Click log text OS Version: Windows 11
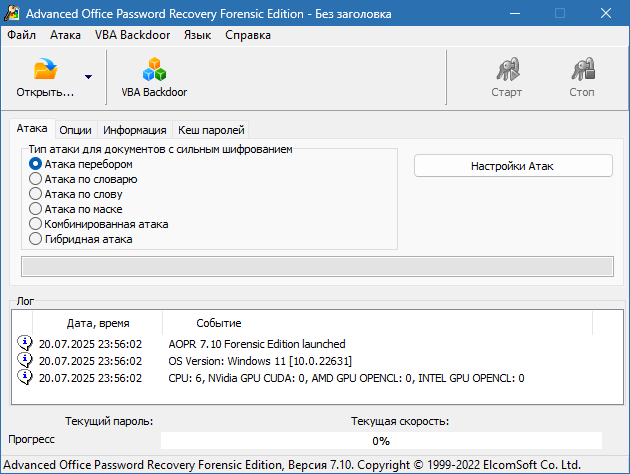Image resolution: width=630 pixels, height=474 pixels. (x=260, y=361)
